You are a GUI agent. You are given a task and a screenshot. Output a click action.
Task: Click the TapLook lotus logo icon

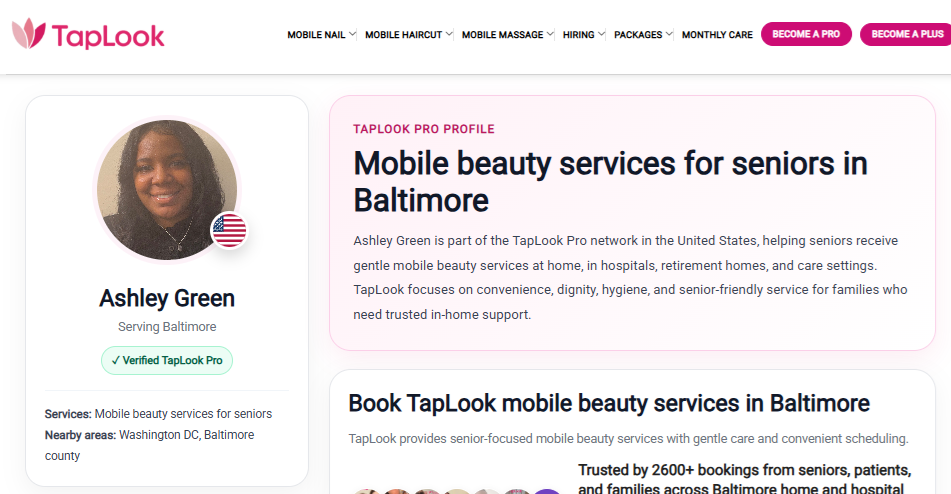(x=29, y=33)
